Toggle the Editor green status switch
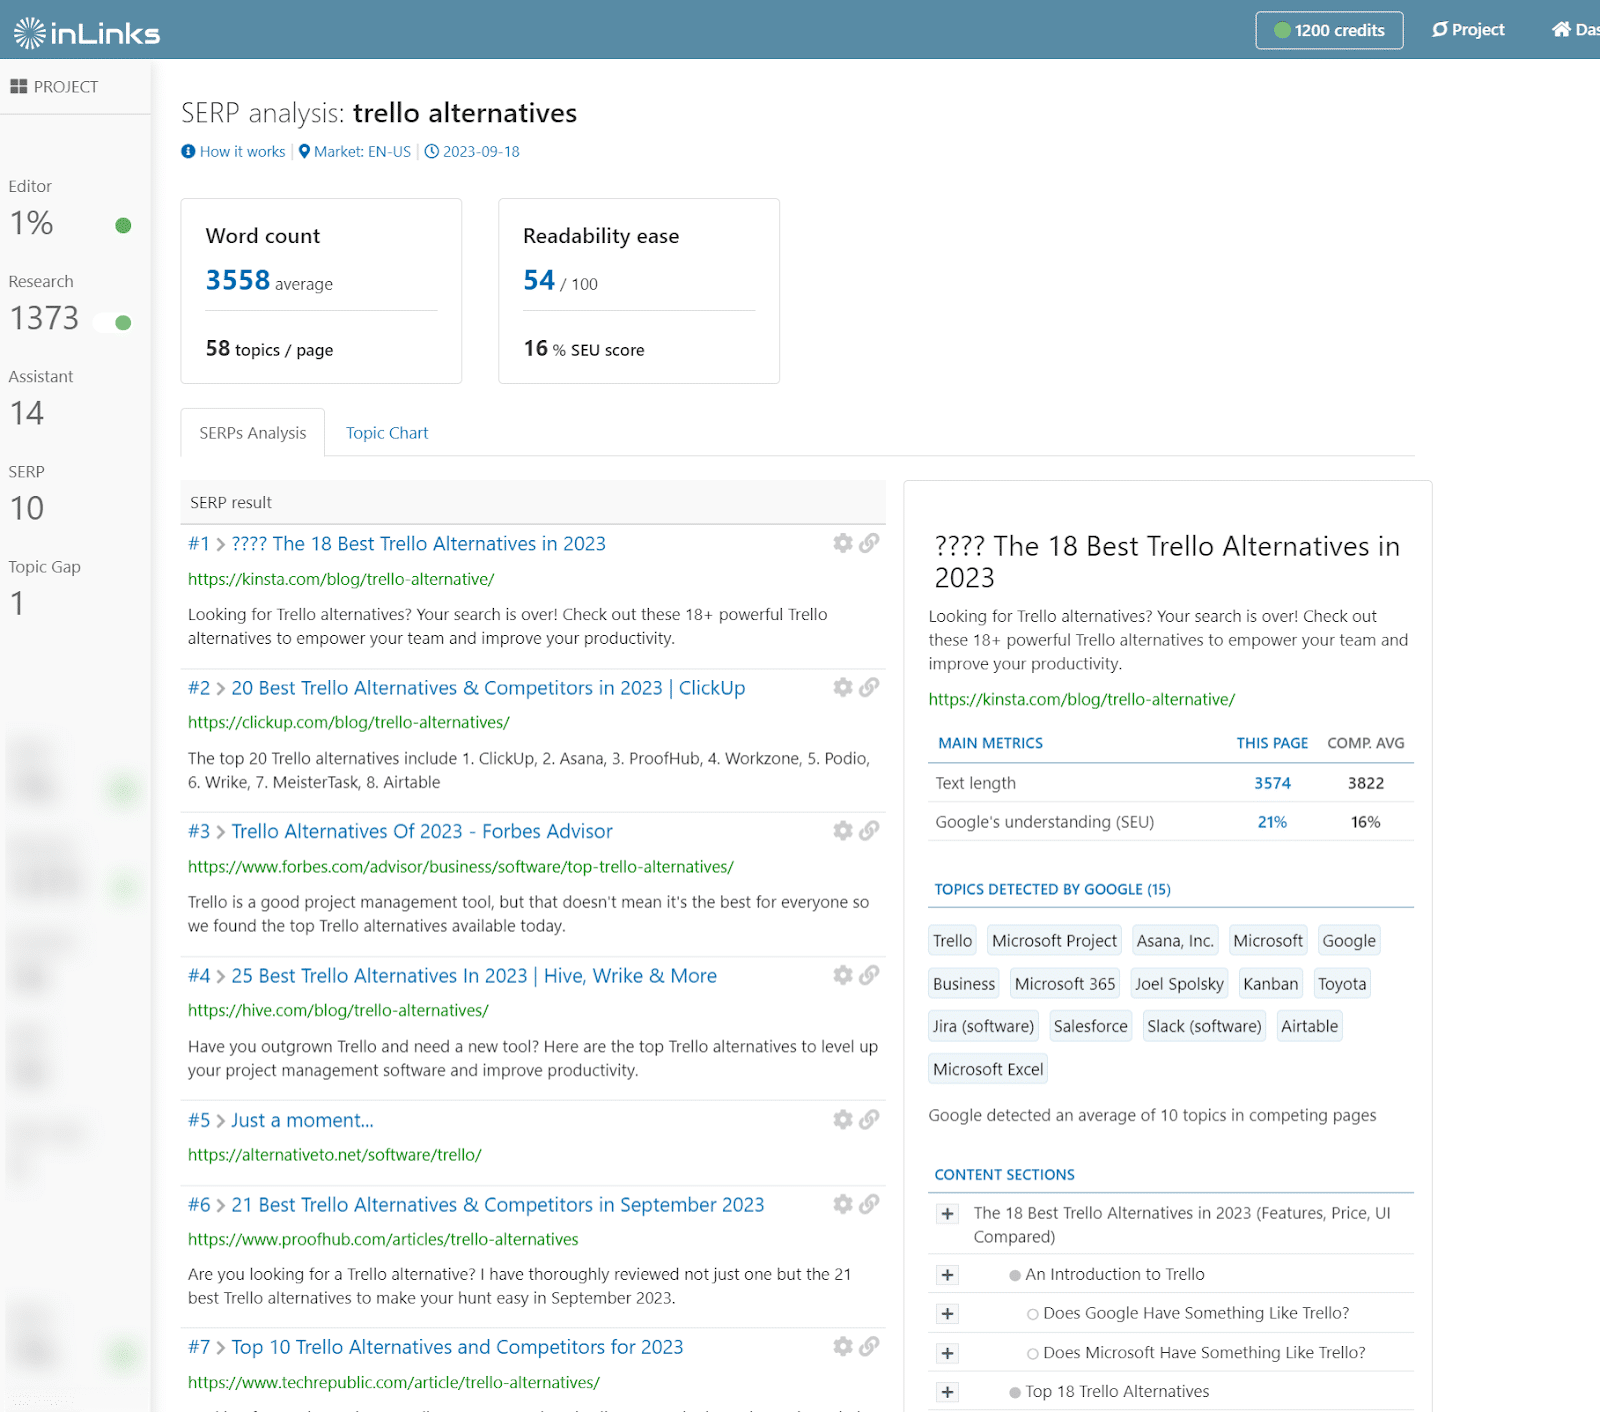This screenshot has width=1600, height=1412. [x=123, y=225]
